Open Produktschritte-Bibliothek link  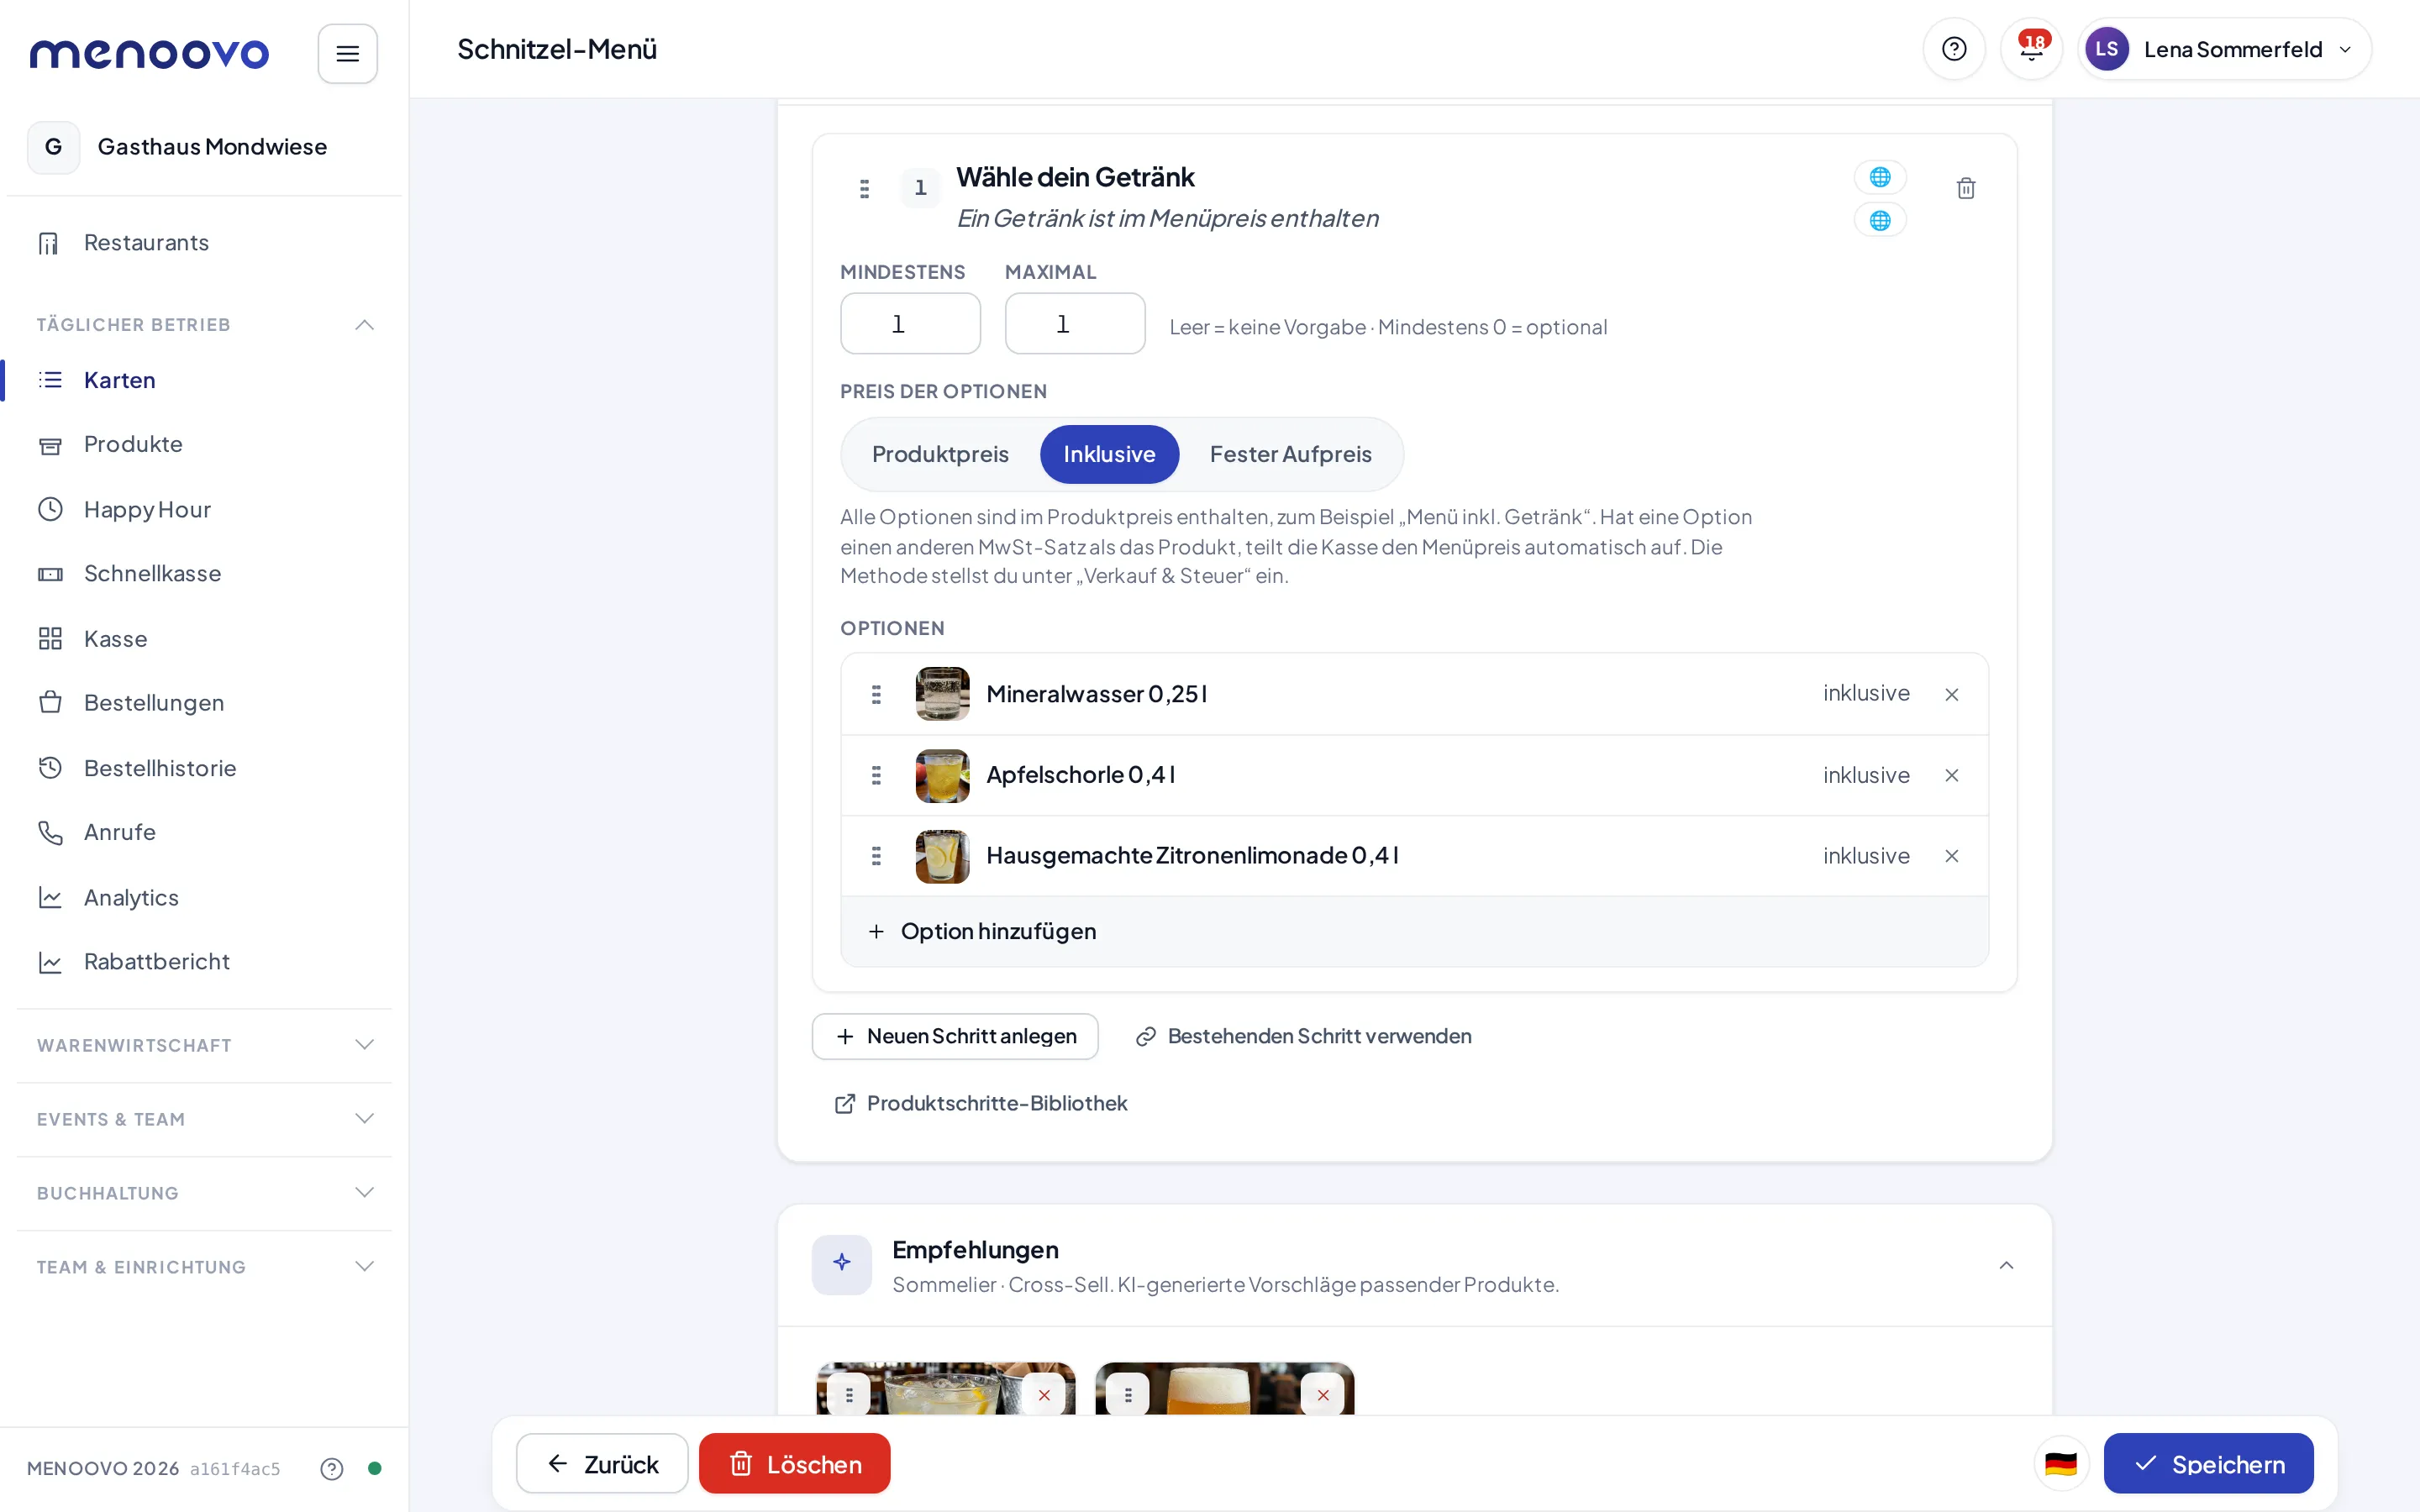click(981, 1103)
